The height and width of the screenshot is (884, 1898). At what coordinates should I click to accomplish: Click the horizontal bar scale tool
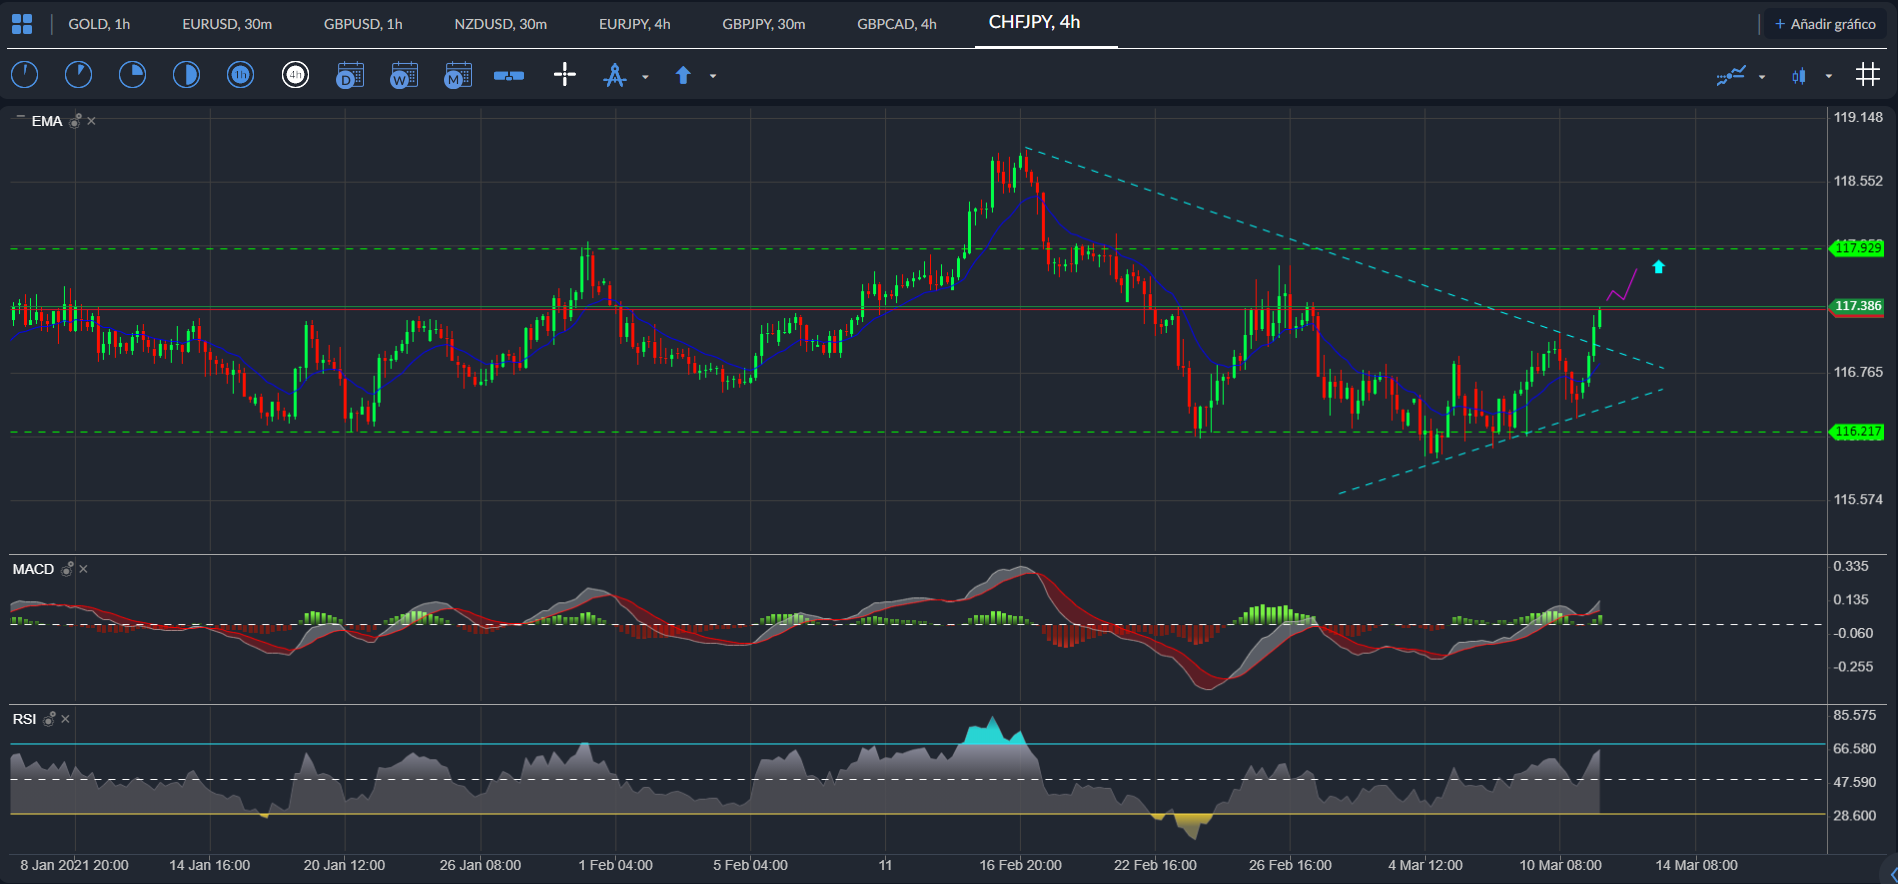pyautogui.click(x=509, y=76)
